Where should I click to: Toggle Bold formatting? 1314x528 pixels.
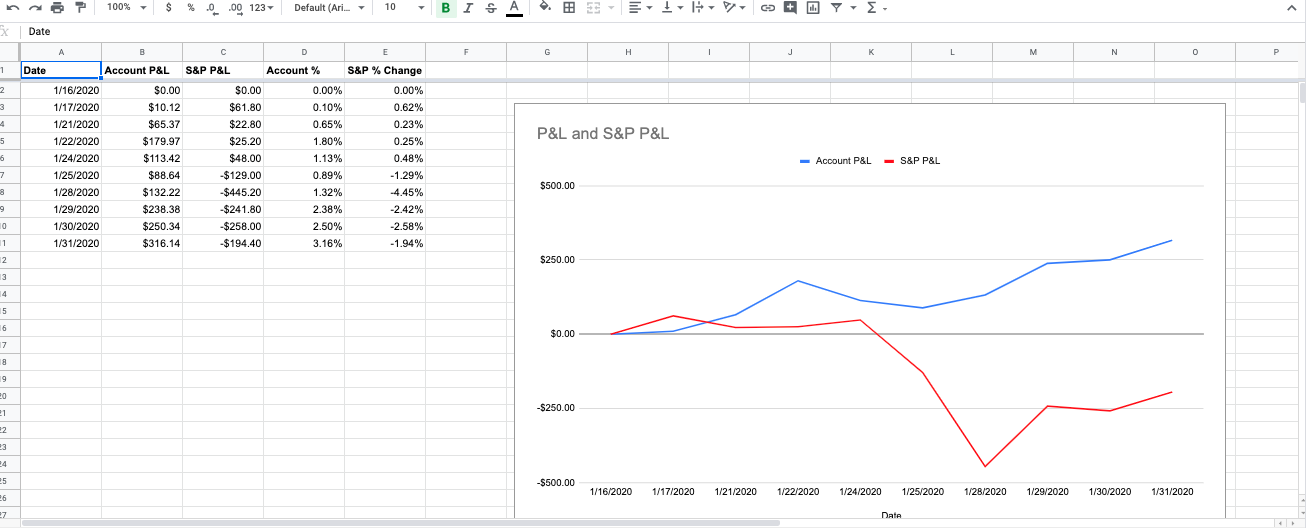click(444, 8)
